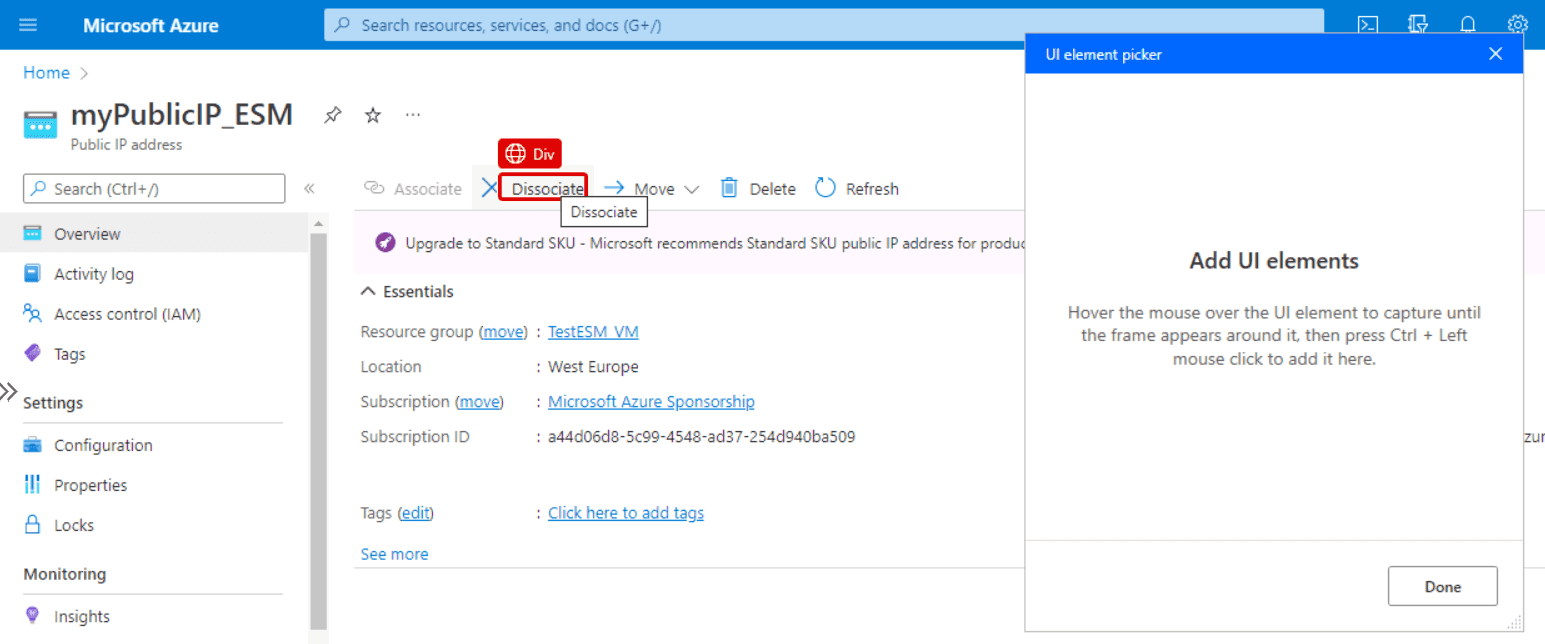Click the Dissociate X icon
The width and height of the screenshot is (1545, 644).
click(489, 188)
